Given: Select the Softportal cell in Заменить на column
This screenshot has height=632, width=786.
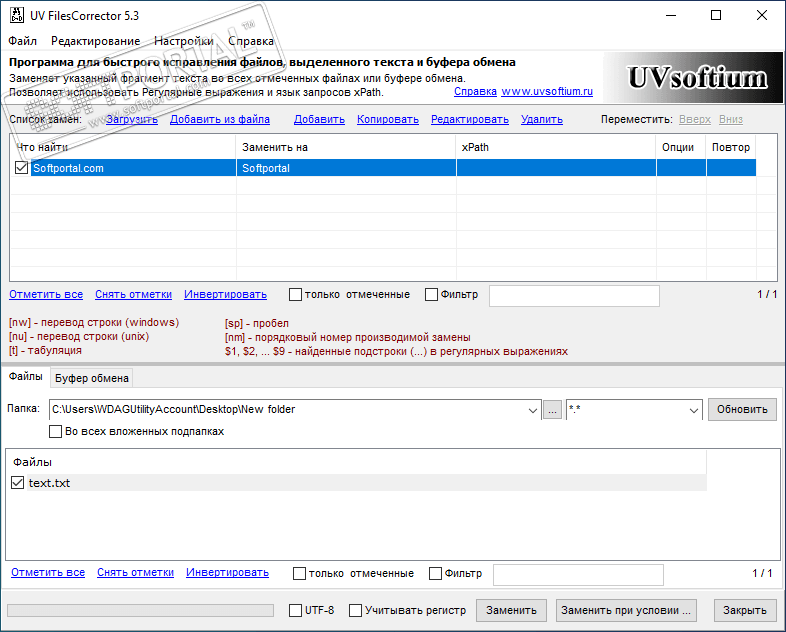Looking at the screenshot, I should 346,168.
